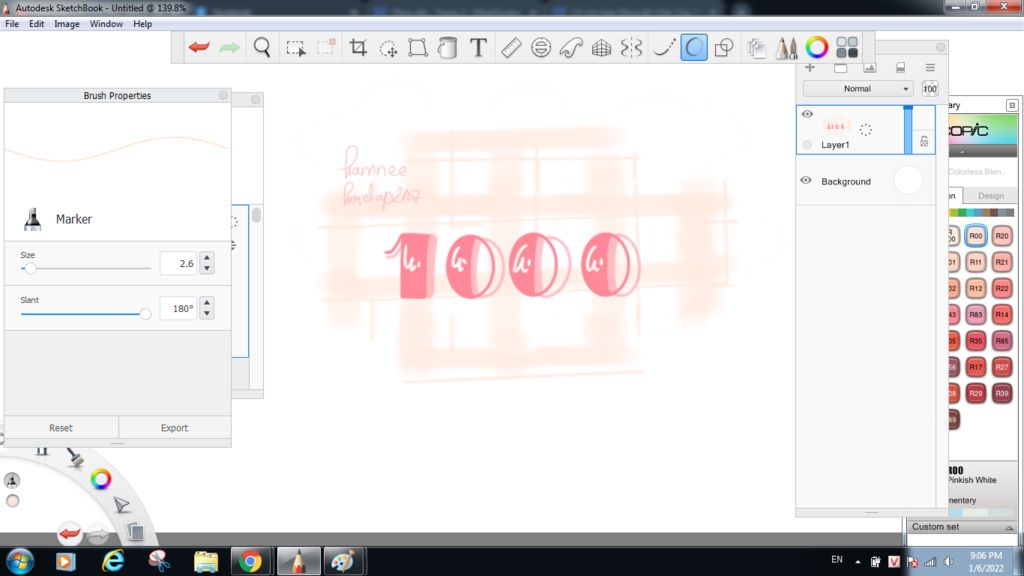The height and width of the screenshot is (576, 1024).
Task: Expand the Custom set panel arrow
Action: [1009, 528]
